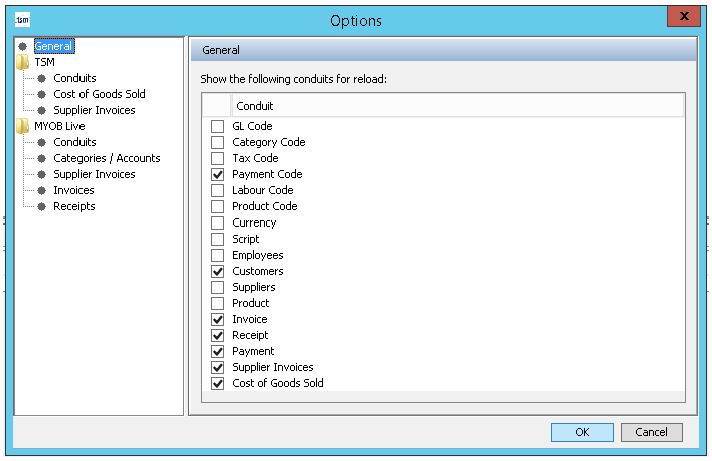Image resolution: width=712 pixels, height=461 pixels.
Task: Click bullet icon next to Invoices node
Action: point(42,190)
